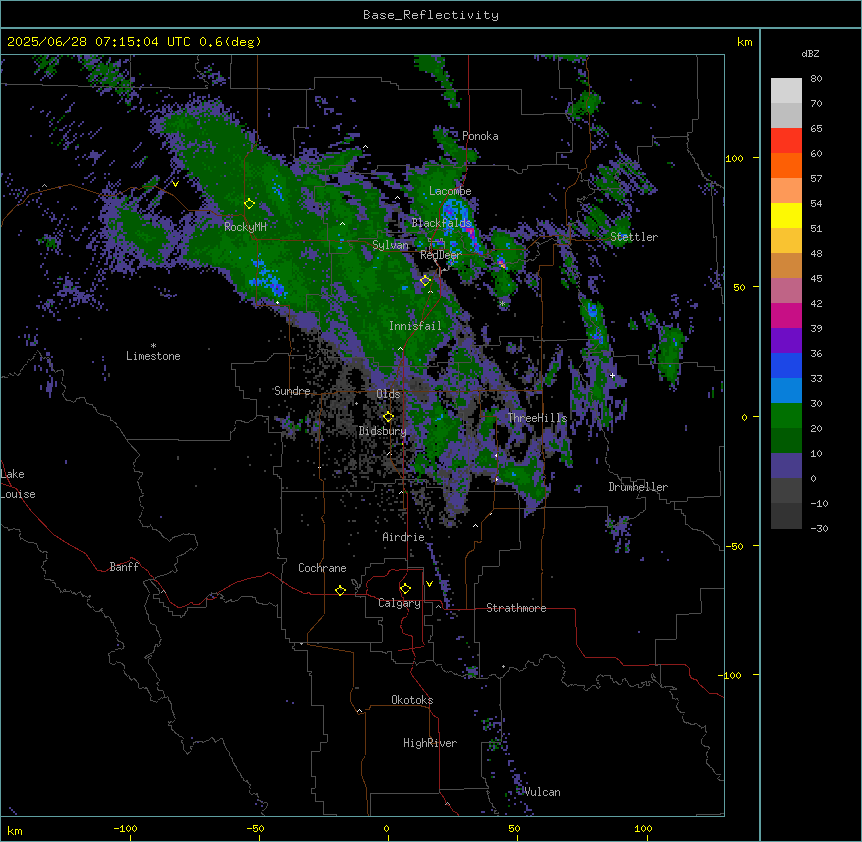Select the light gray 70-80 dBZ legend swatch

786,91
